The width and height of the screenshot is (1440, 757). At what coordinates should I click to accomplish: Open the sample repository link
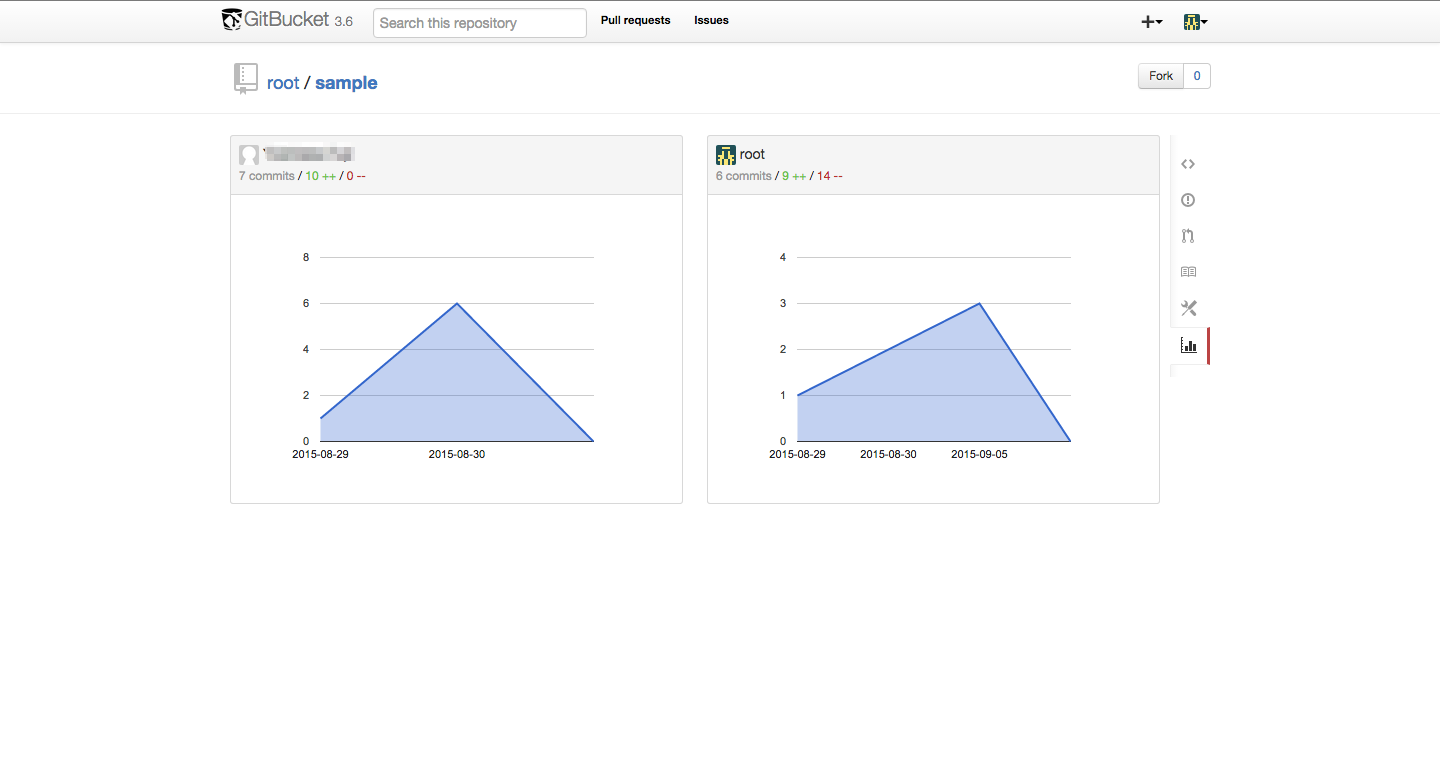coord(346,83)
